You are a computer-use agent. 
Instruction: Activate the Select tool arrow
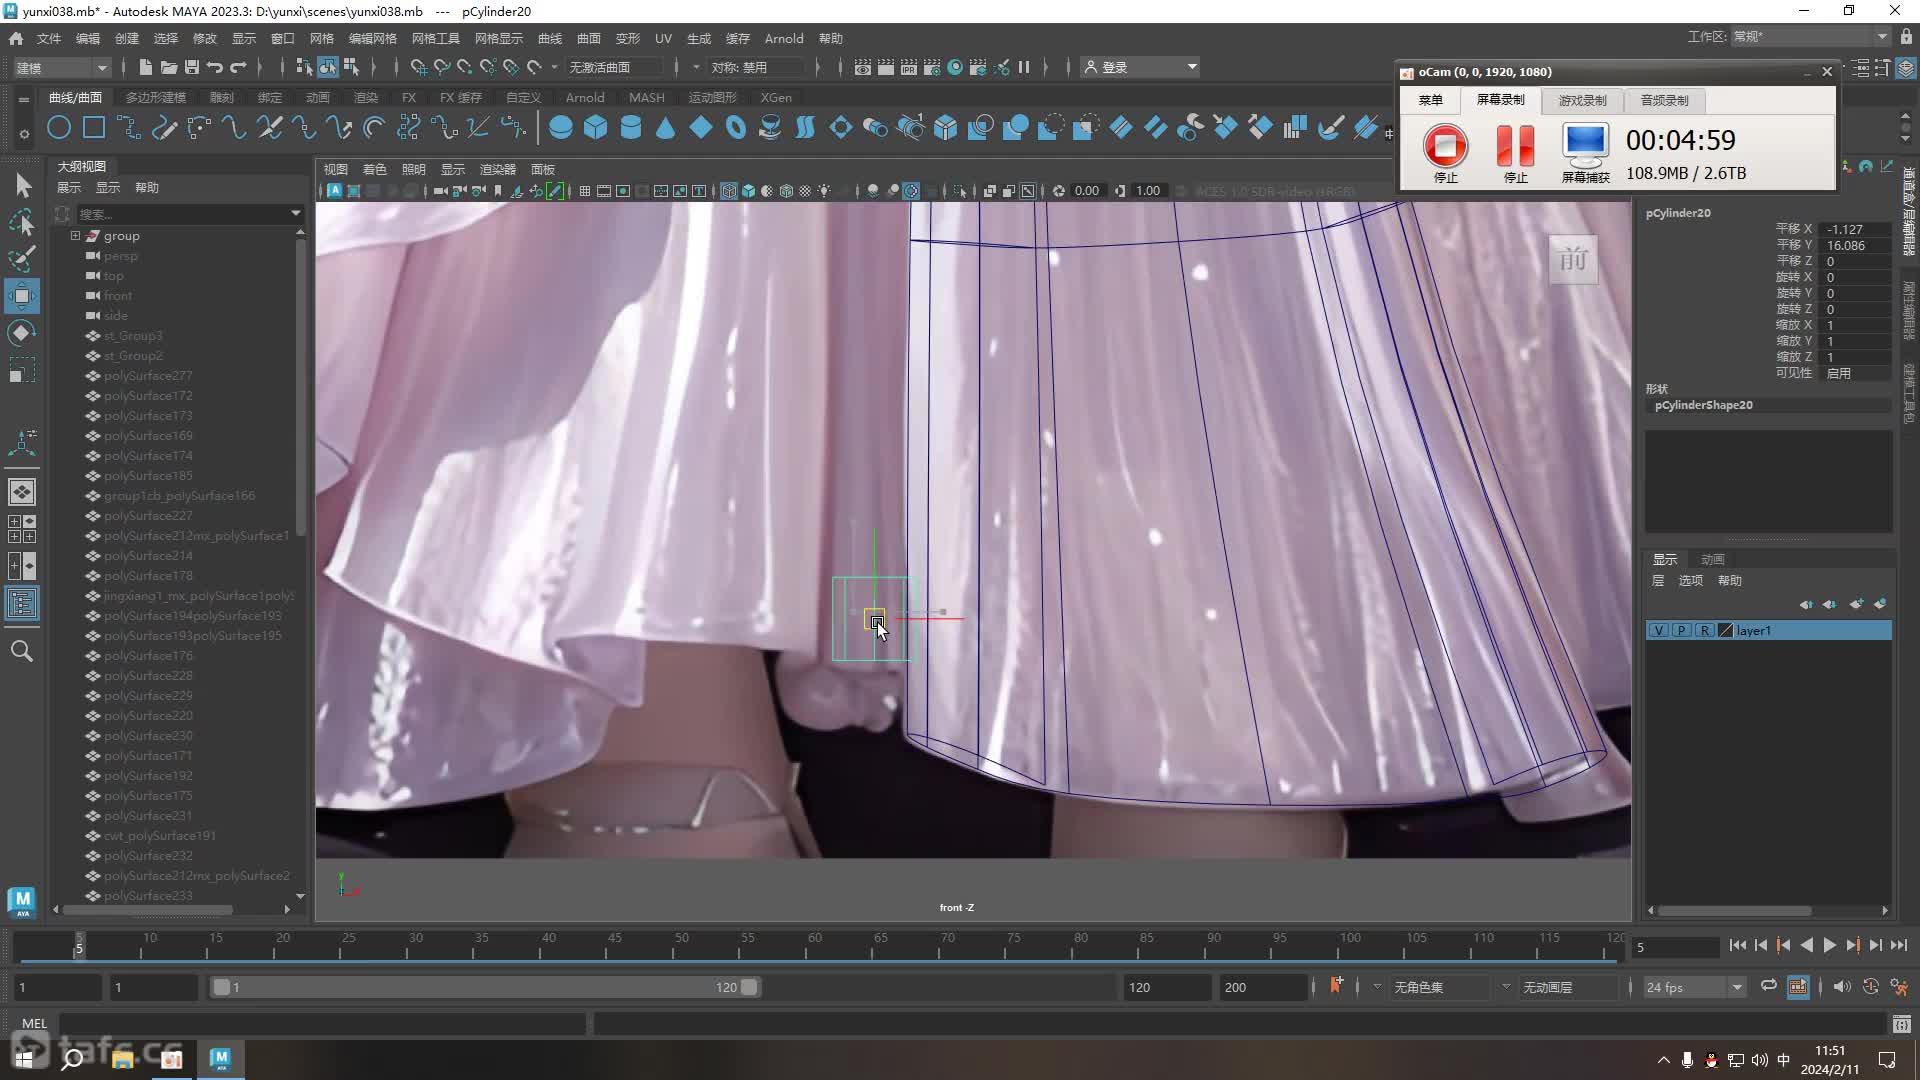pyautogui.click(x=22, y=185)
